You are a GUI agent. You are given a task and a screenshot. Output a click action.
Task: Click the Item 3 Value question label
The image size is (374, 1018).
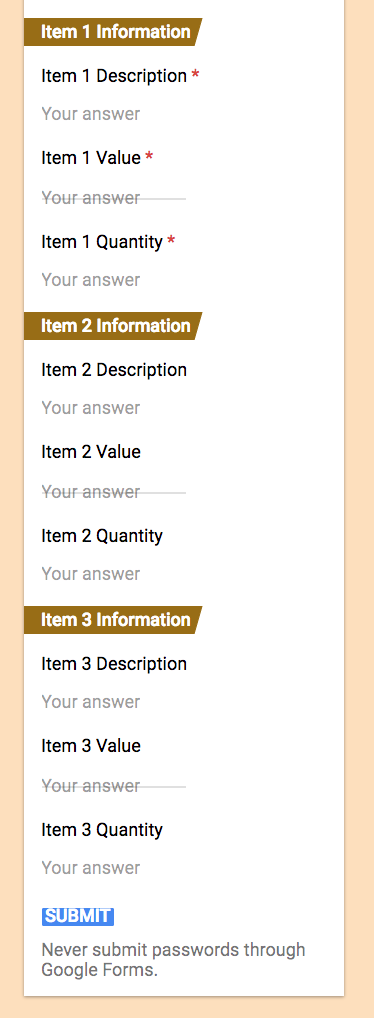point(91,746)
